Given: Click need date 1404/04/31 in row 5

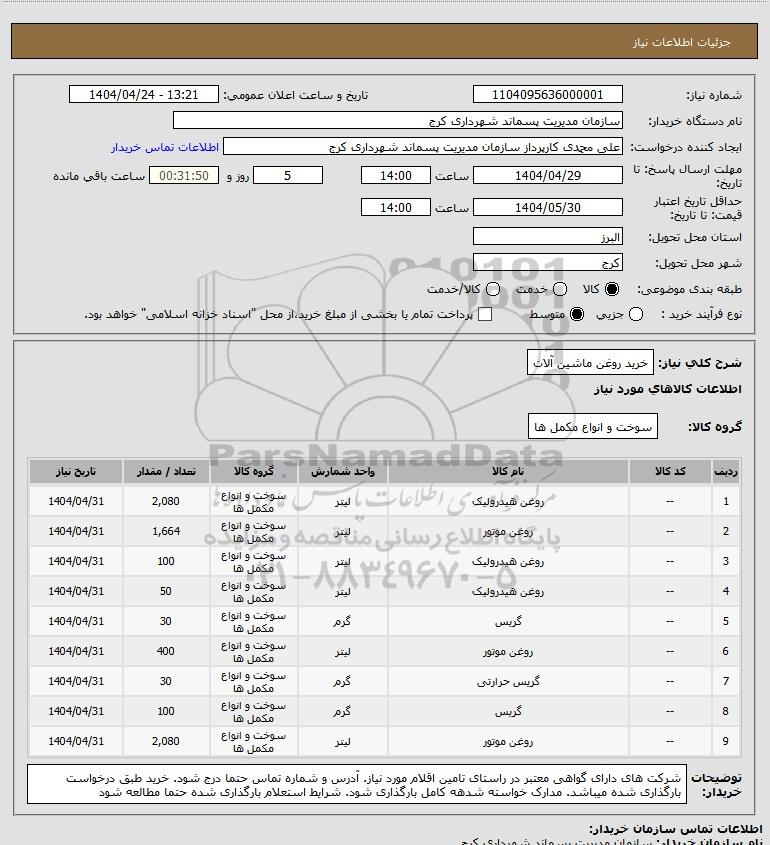Looking at the screenshot, I should point(76,621).
